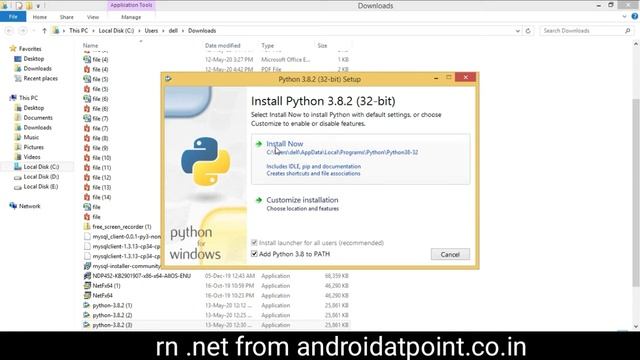Select the python-3.8.2 (3) file icon
Screen dimensions: 640x360
[x=87, y=325]
